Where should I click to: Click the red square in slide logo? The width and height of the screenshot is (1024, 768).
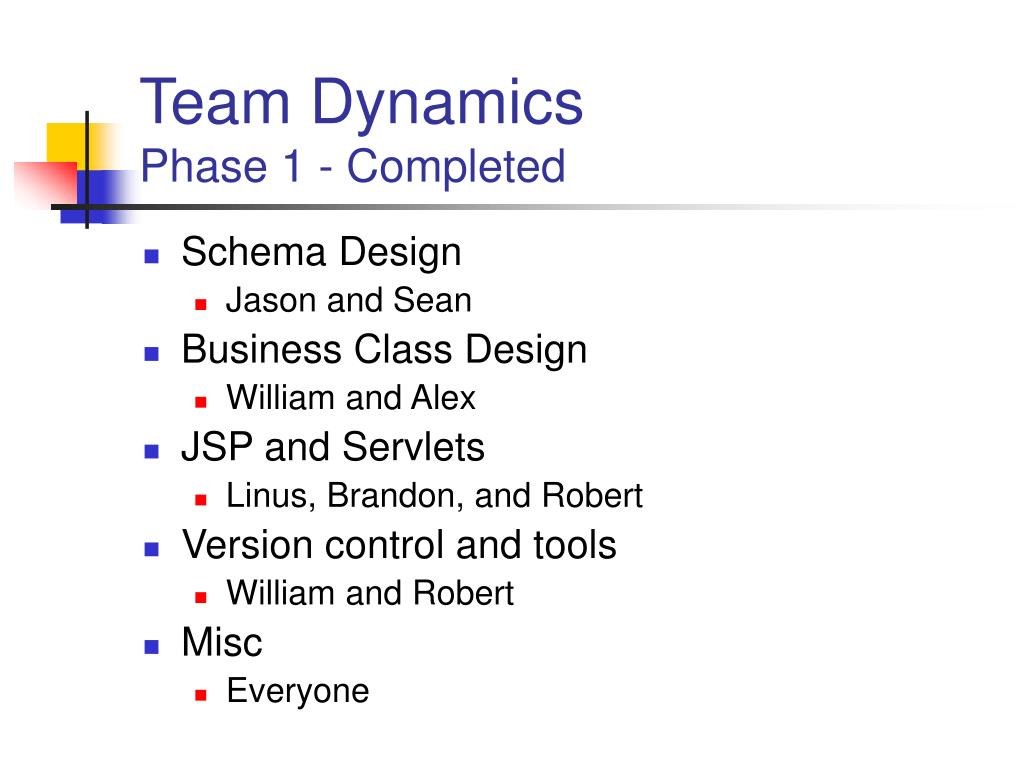point(46,182)
